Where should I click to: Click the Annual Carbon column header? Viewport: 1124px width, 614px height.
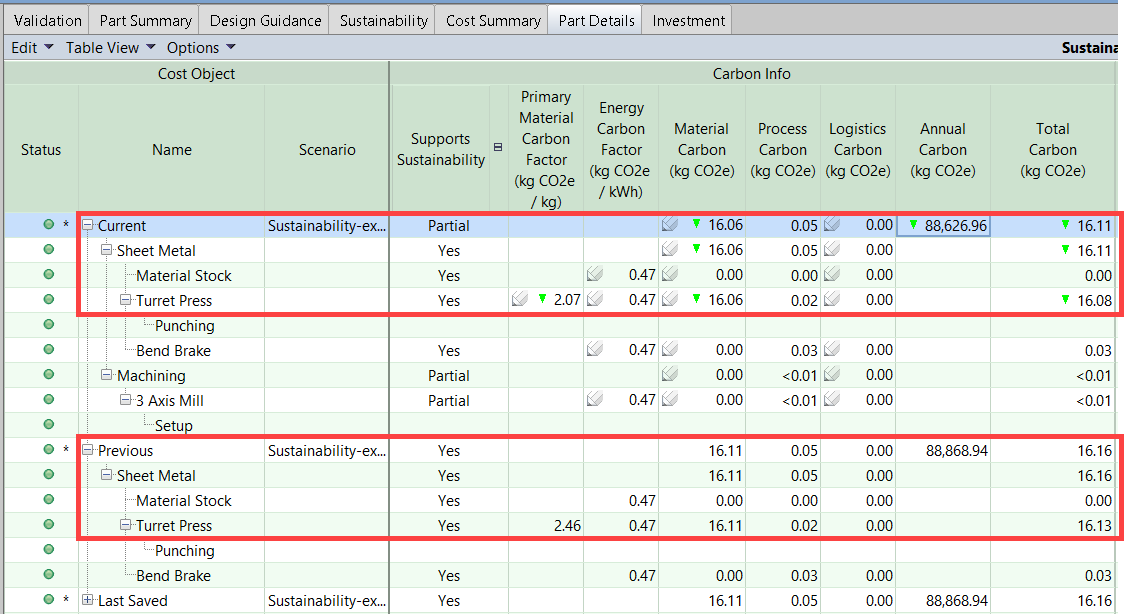point(943,149)
